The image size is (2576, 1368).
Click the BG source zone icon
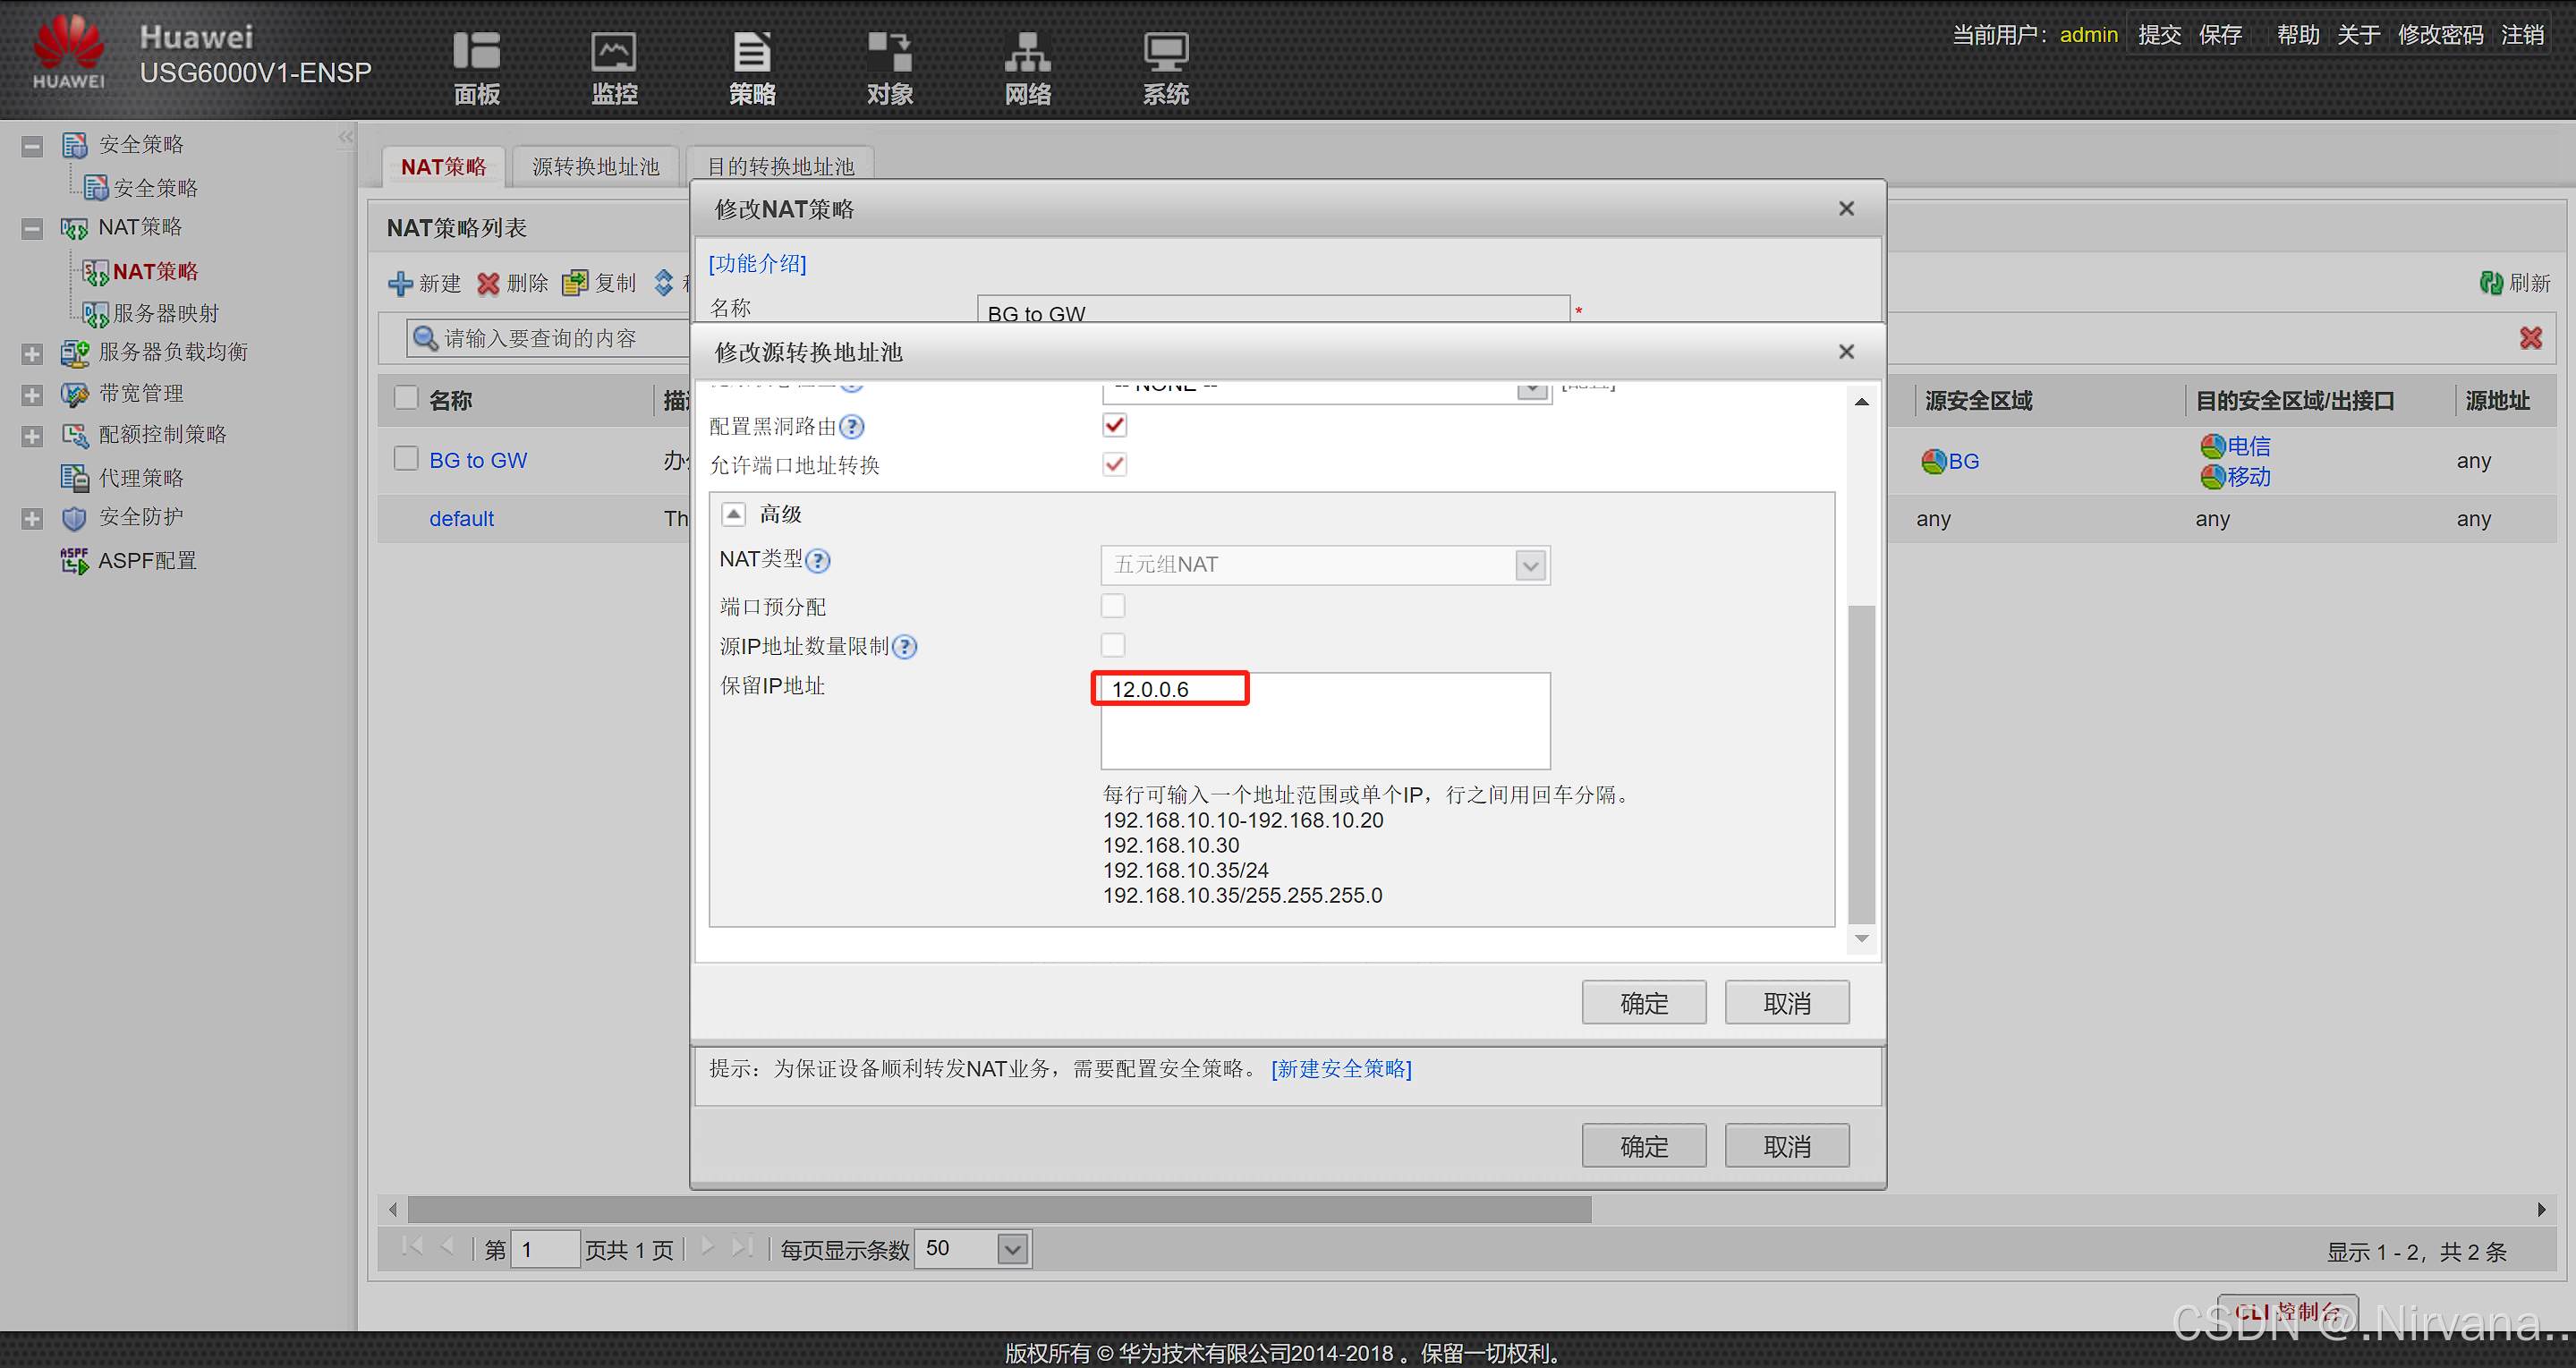pos(1933,461)
